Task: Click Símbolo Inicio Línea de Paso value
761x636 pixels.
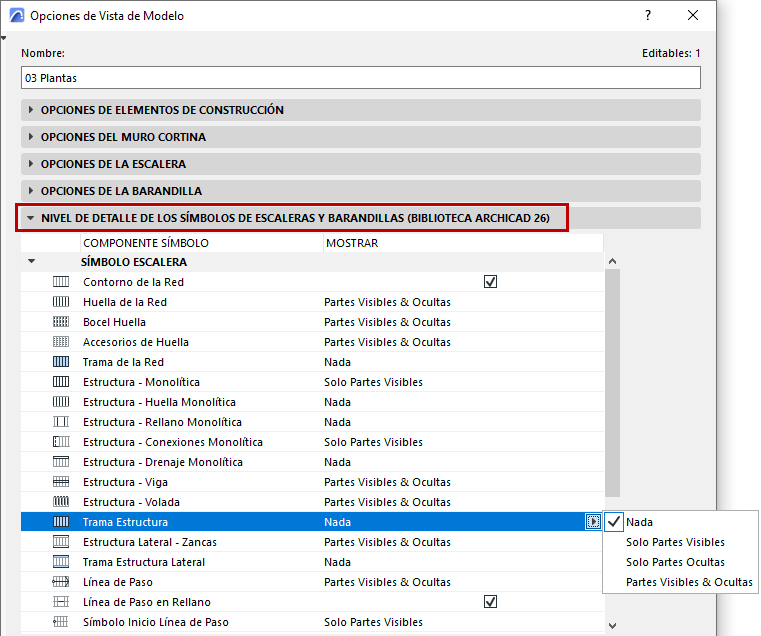Action: point(373,622)
